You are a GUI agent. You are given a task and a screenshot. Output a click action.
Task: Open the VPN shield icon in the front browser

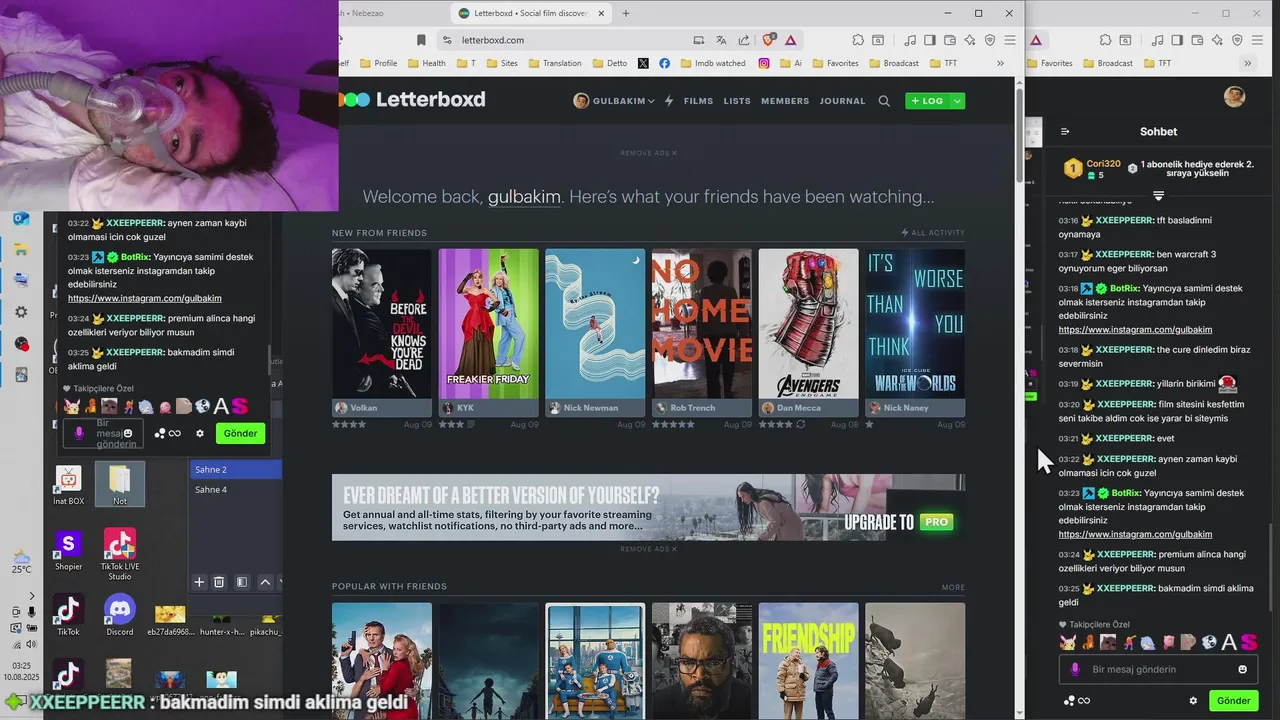pyautogui.click(x=990, y=40)
